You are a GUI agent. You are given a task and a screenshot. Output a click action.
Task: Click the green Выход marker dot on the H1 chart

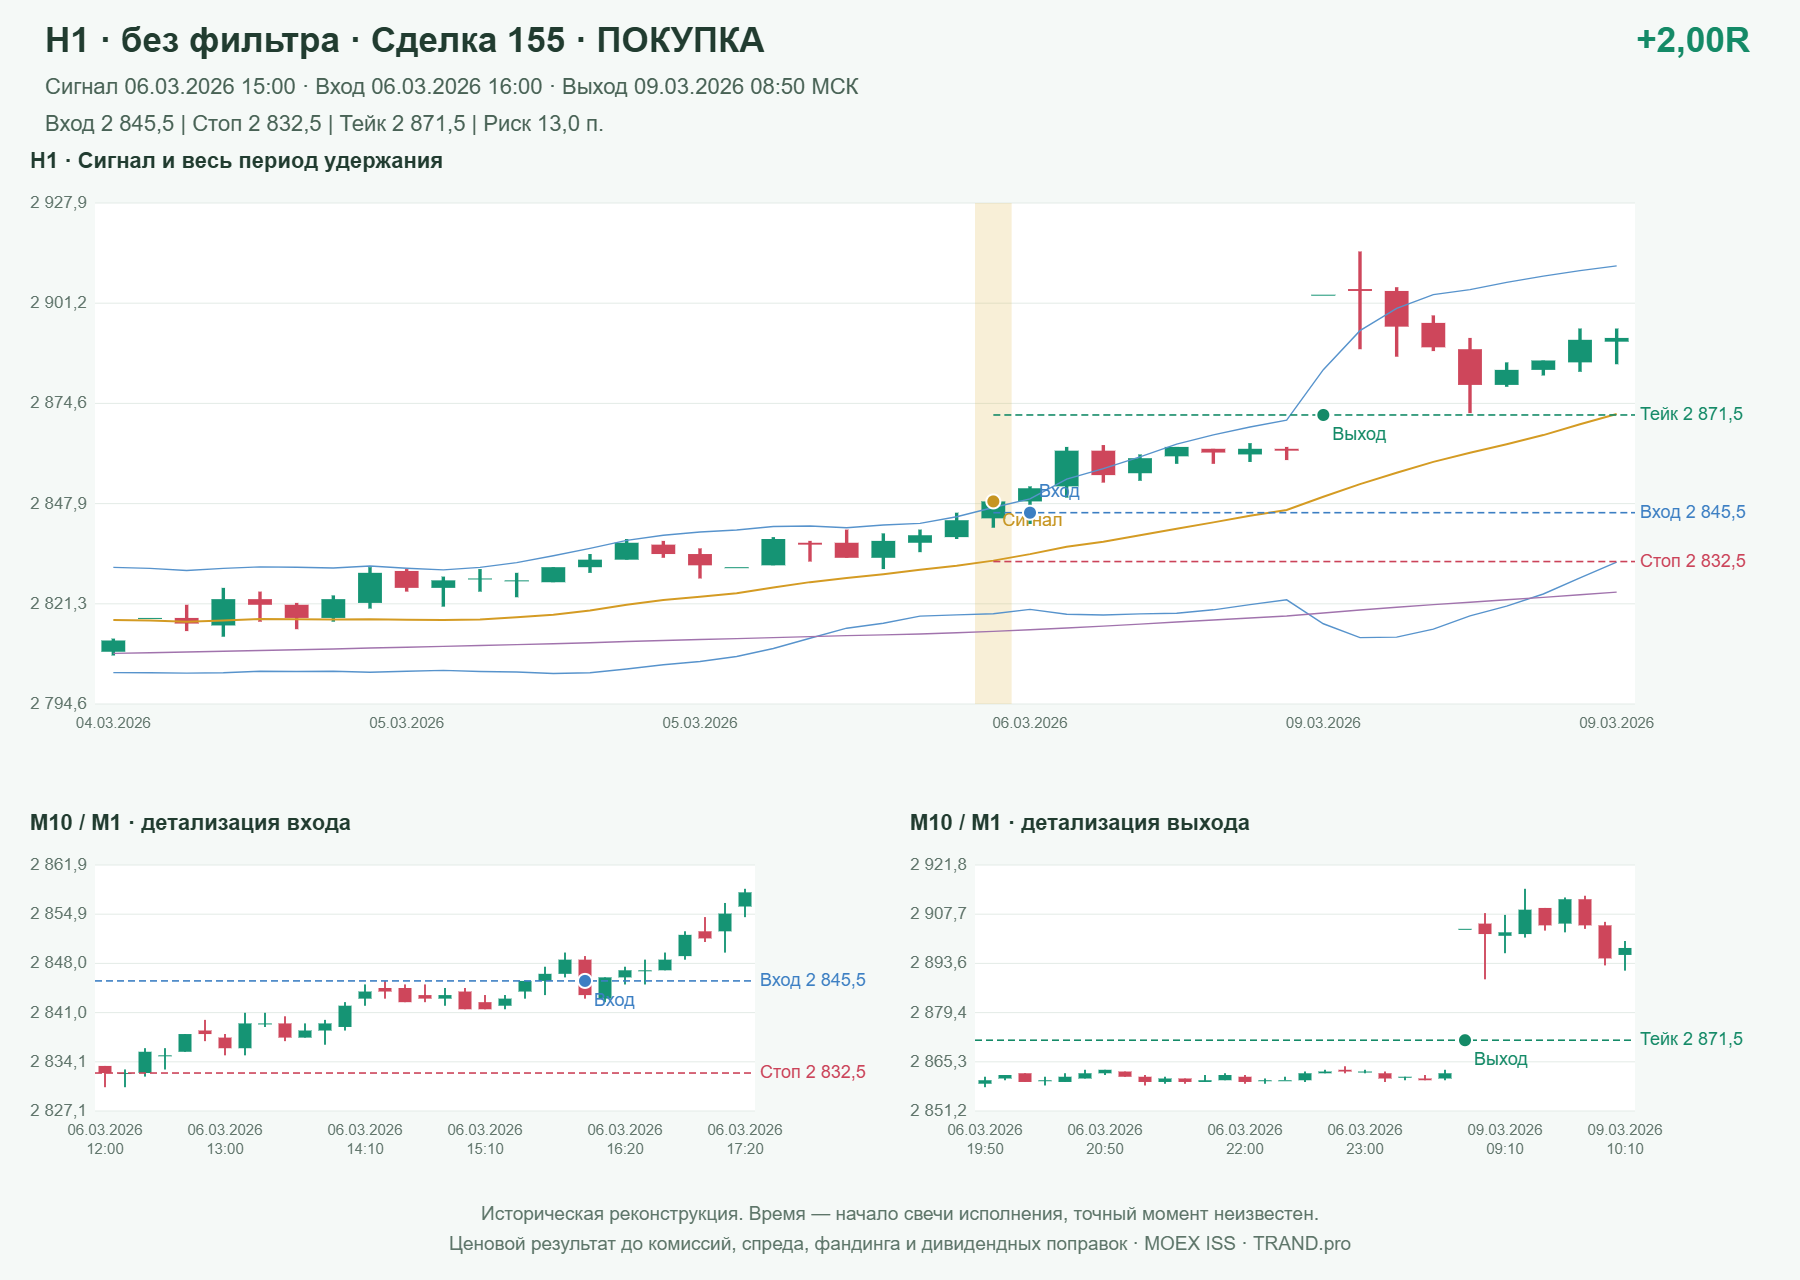point(1323,415)
